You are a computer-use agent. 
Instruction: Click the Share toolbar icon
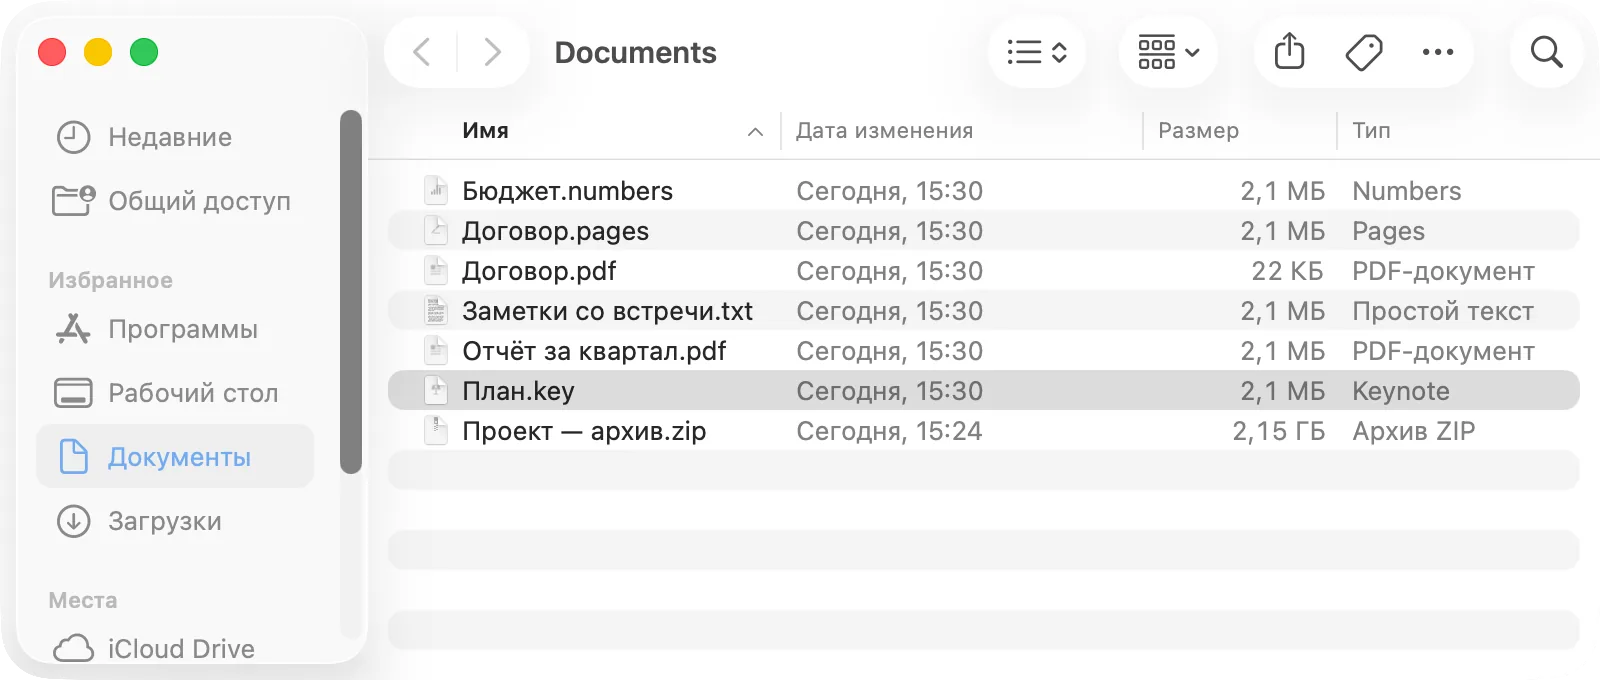pyautogui.click(x=1290, y=52)
